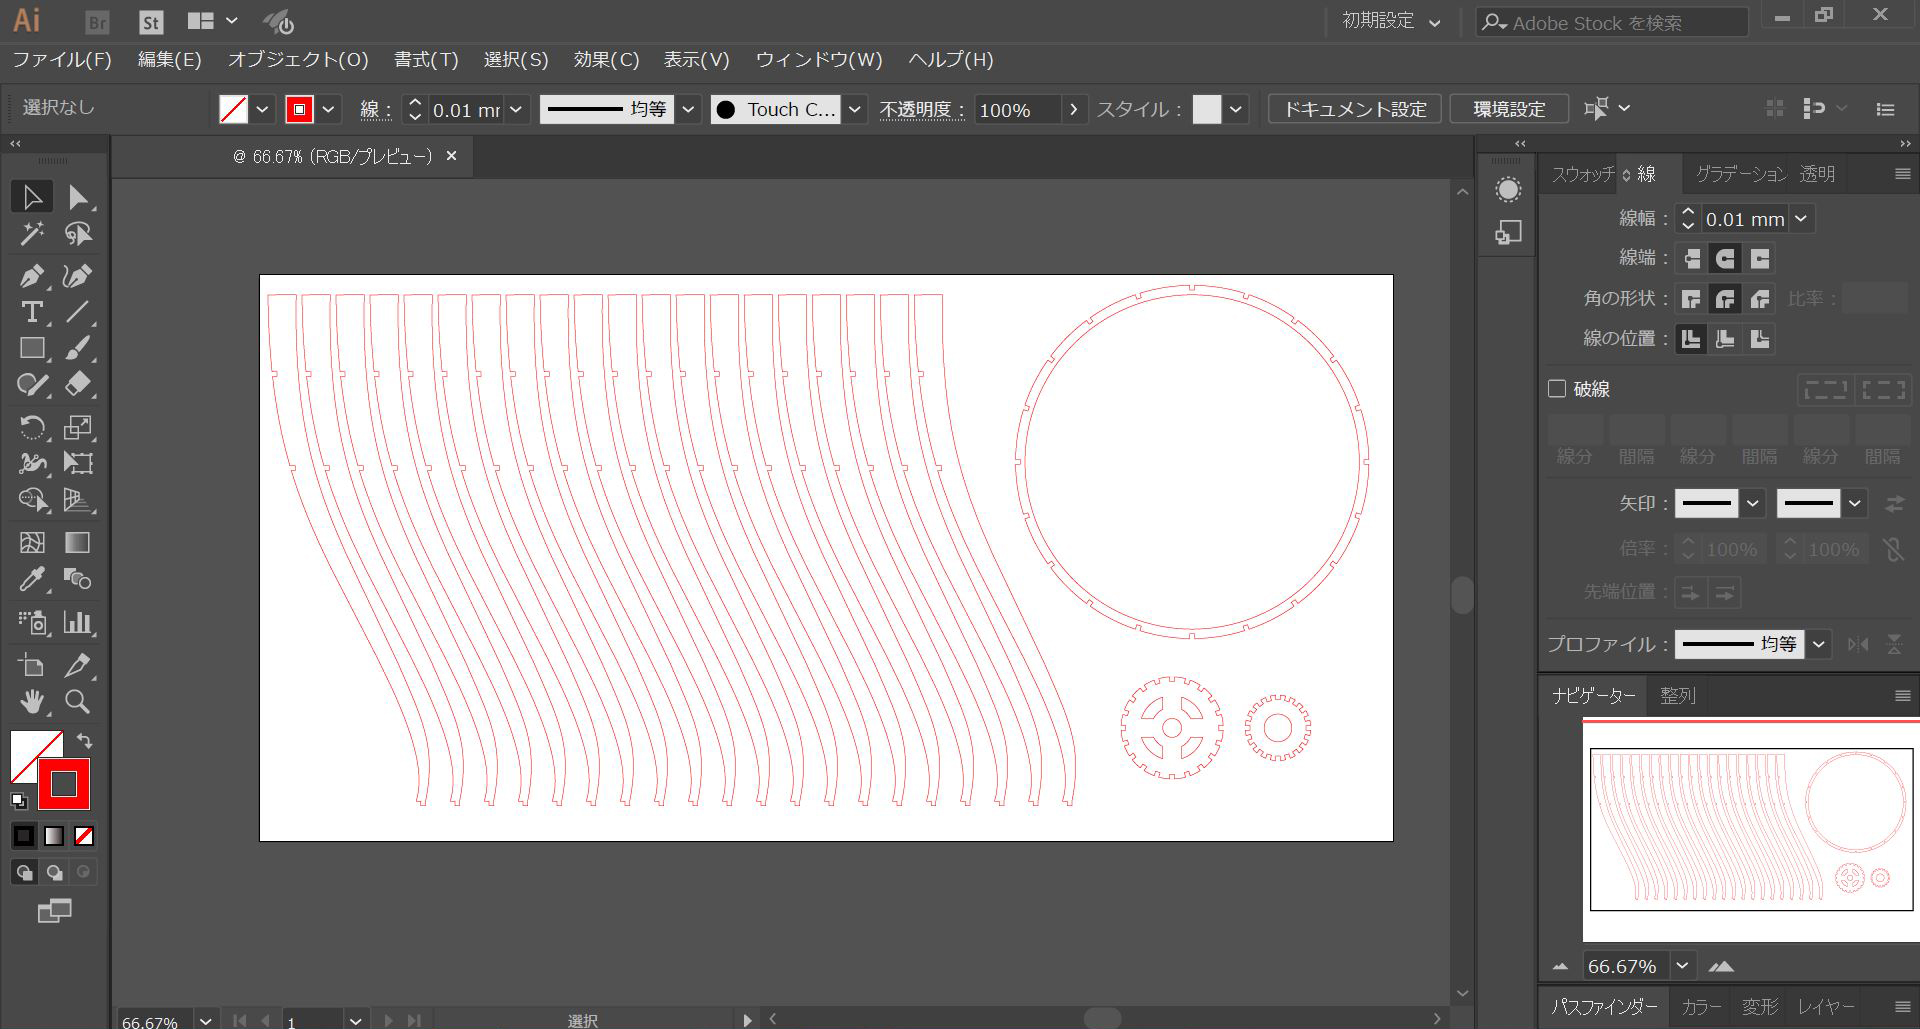Open stroke weight dropdown in control bar
This screenshot has height=1029, width=1920.
click(x=516, y=109)
